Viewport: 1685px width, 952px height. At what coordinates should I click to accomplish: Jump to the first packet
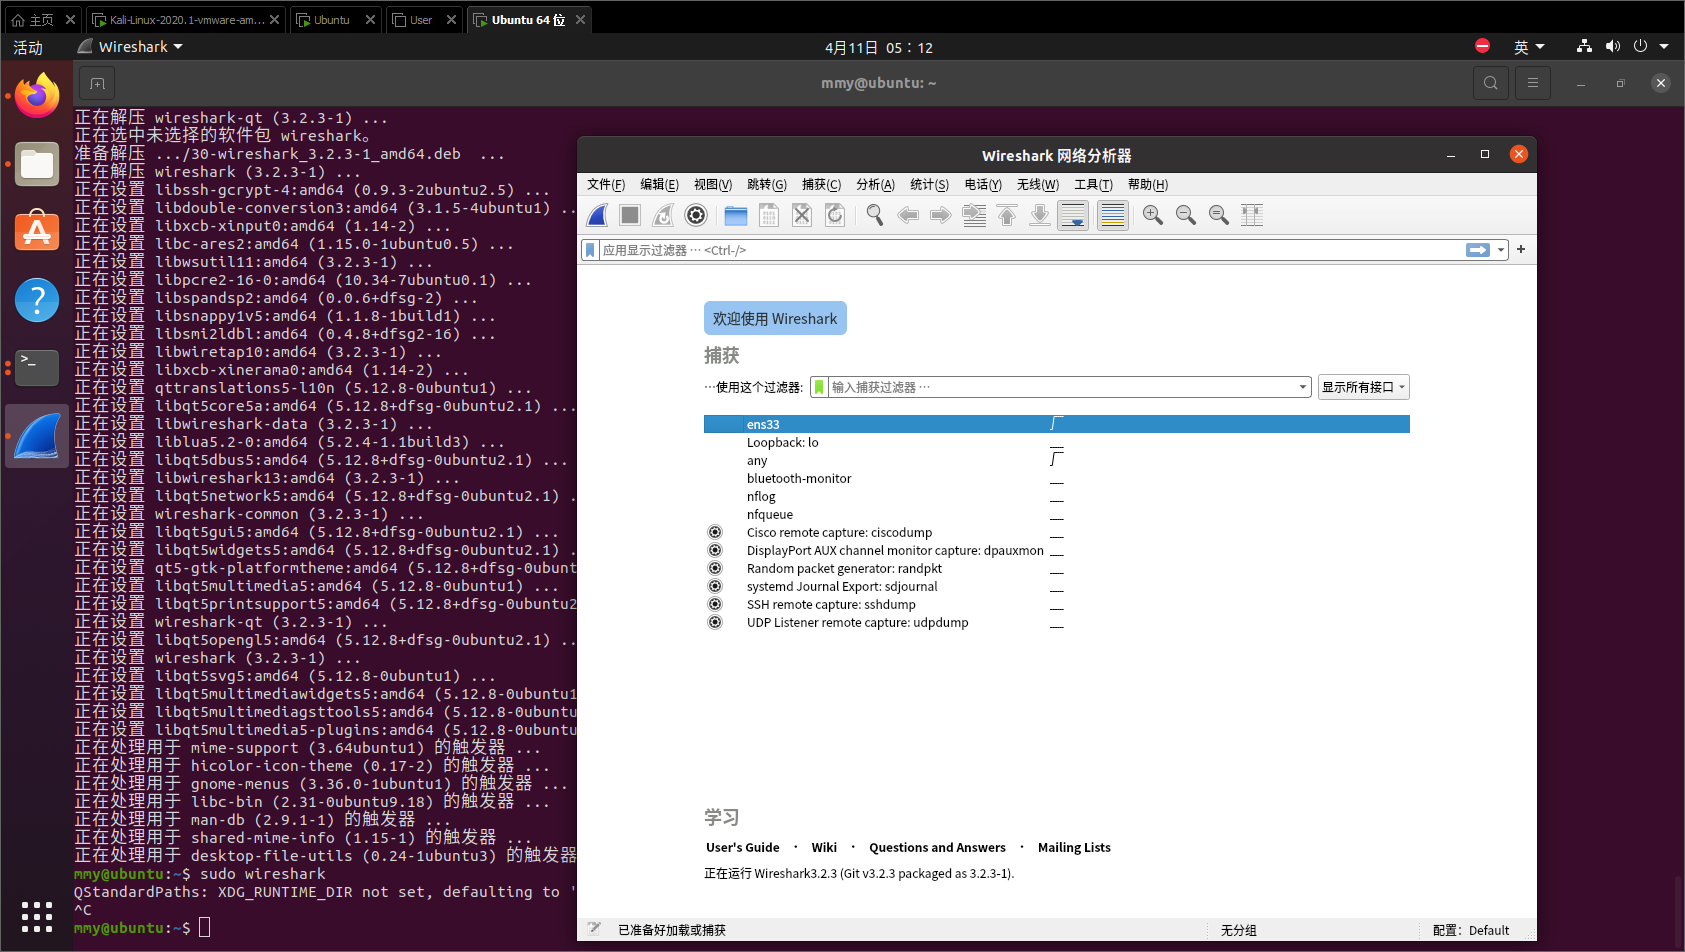click(1007, 215)
